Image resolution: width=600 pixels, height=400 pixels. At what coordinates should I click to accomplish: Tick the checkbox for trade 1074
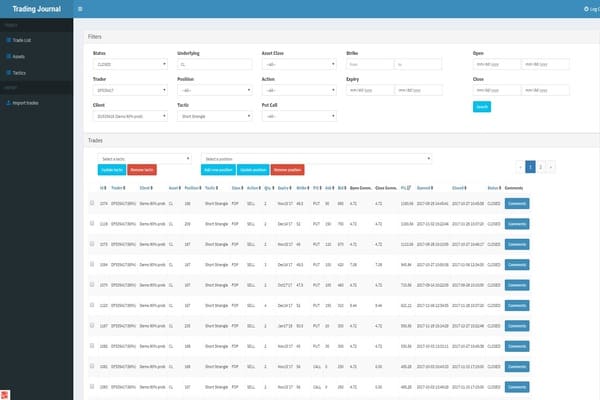point(92,202)
